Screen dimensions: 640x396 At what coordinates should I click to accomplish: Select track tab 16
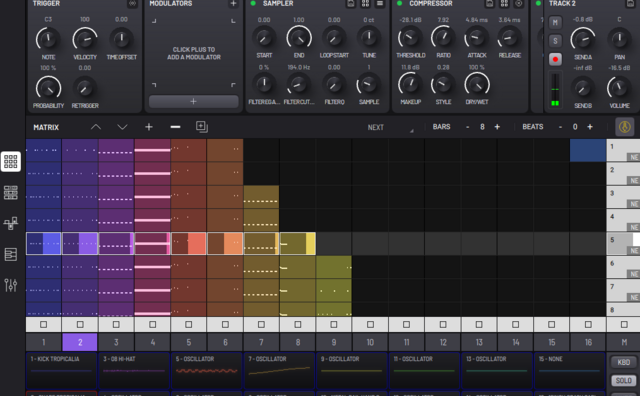click(588, 342)
